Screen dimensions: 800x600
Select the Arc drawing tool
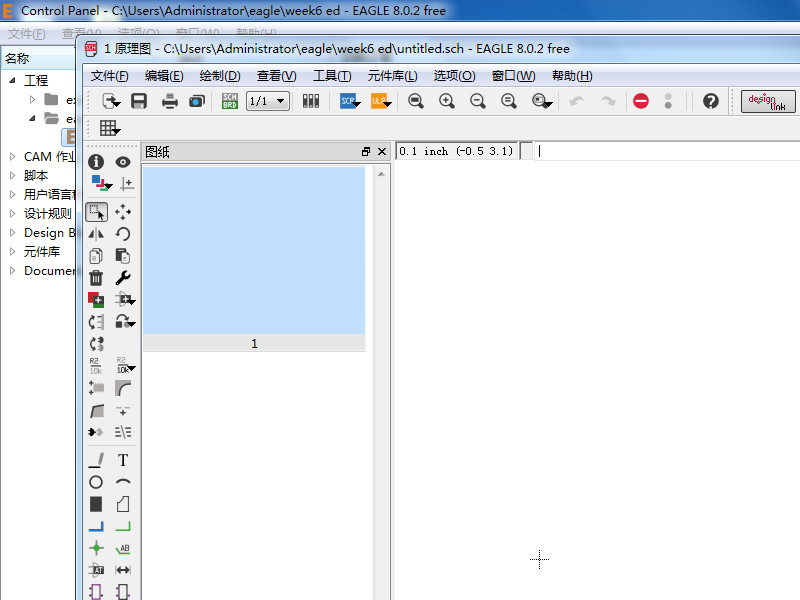click(x=123, y=482)
